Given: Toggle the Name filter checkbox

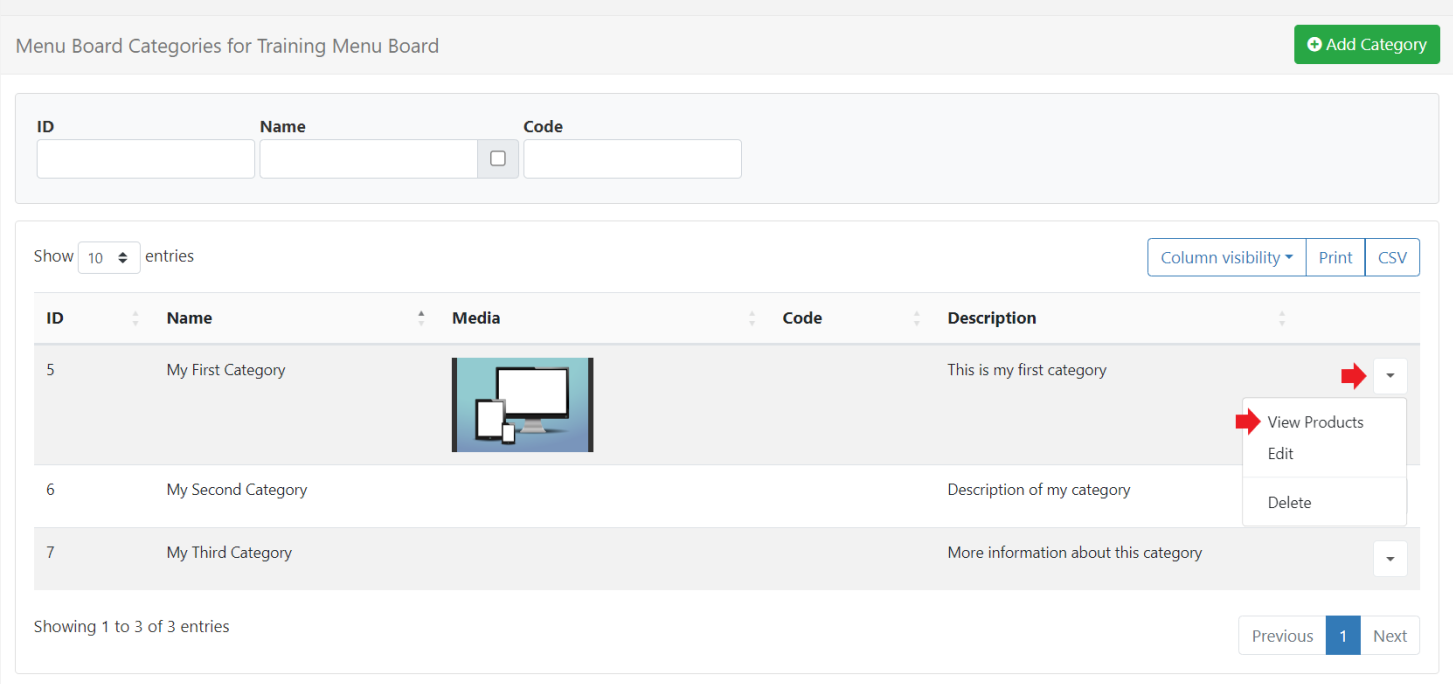Looking at the screenshot, I should pyautogui.click(x=498, y=159).
